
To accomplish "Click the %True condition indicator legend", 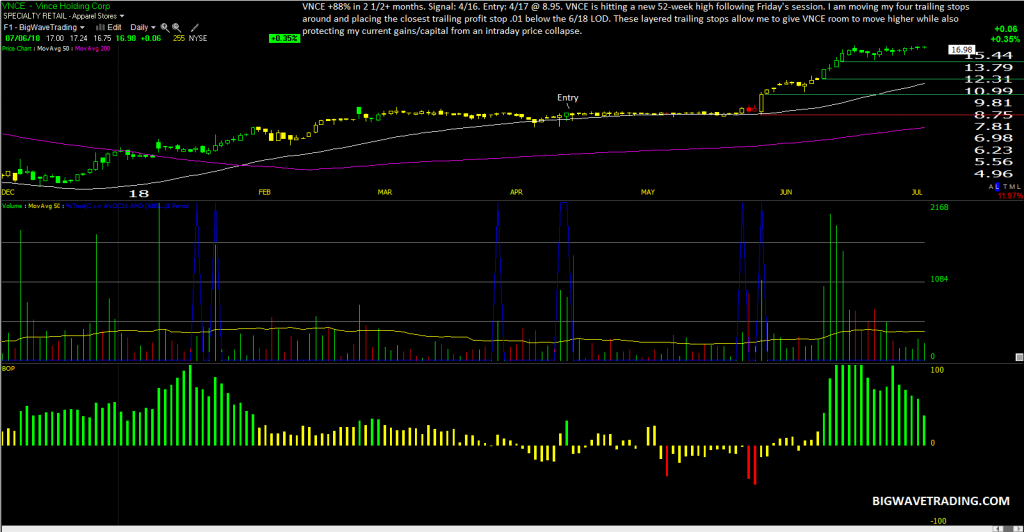I will pos(127,206).
